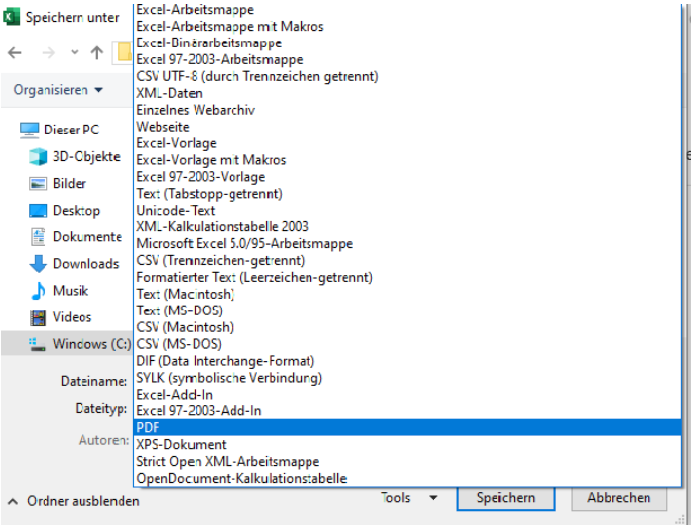Open Dokumente folder in sidebar
The width and height of the screenshot is (691, 525).
coord(75,237)
